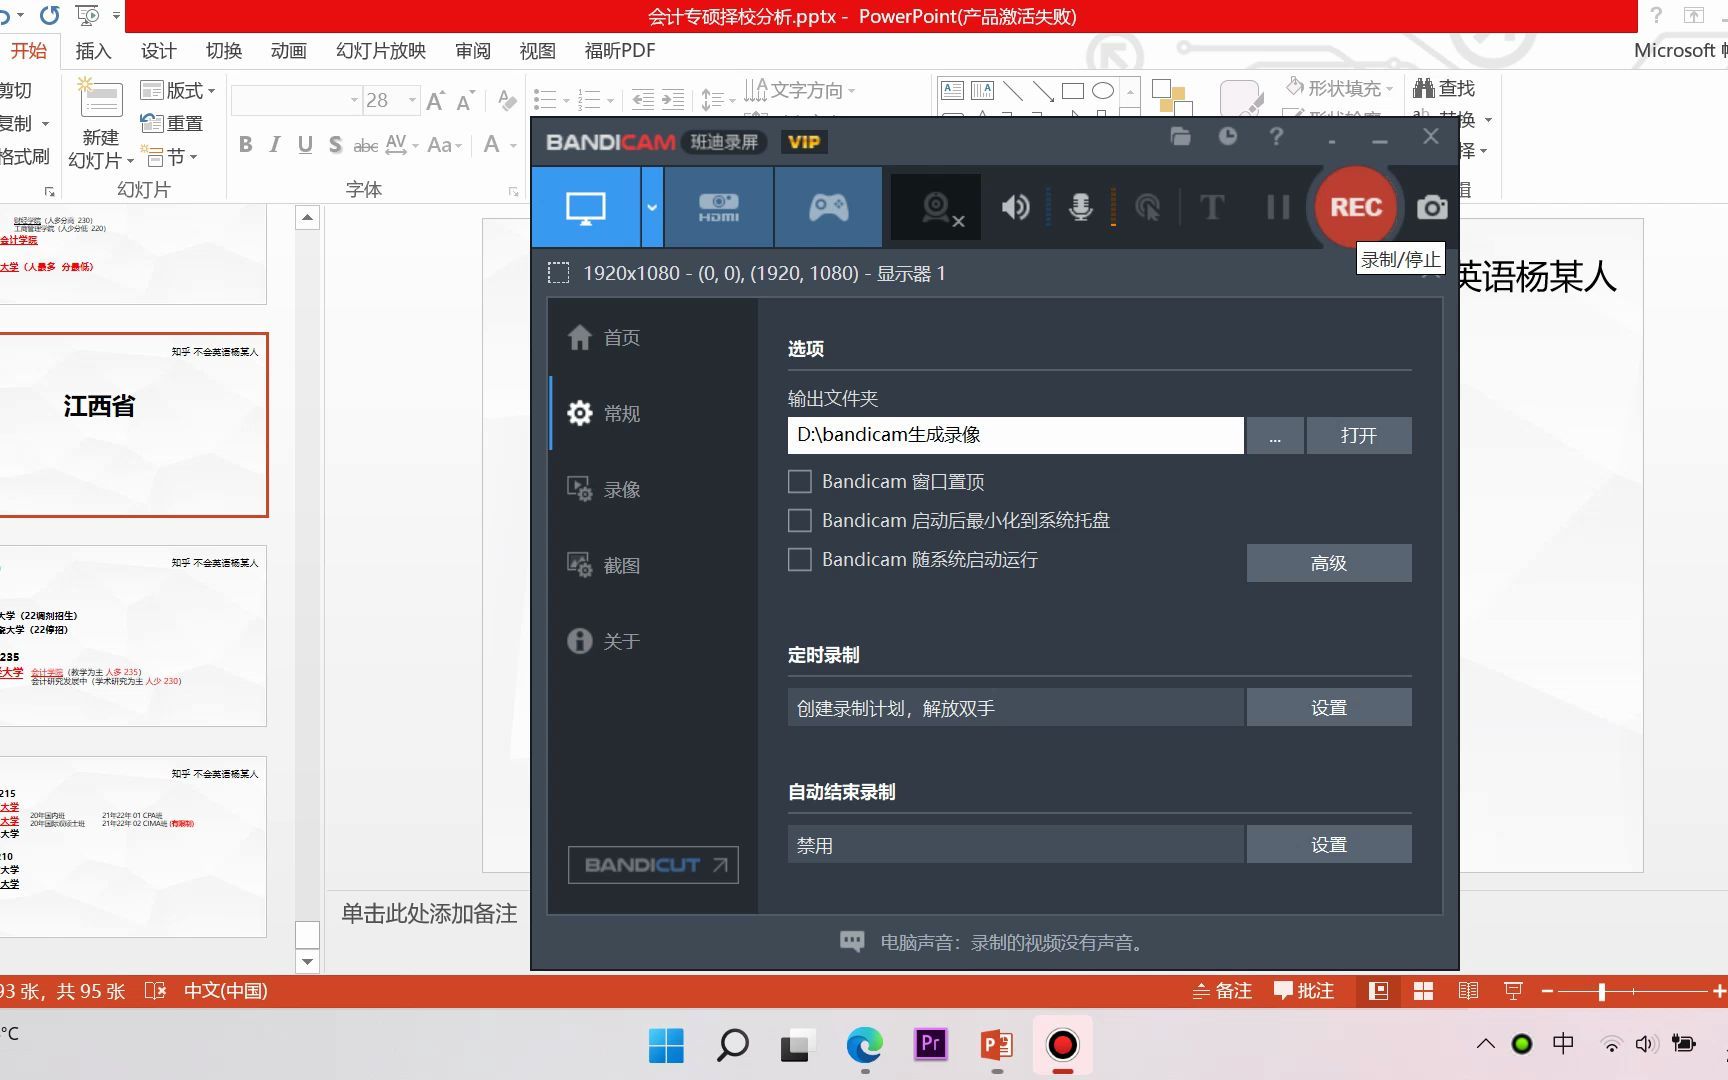Image resolution: width=1728 pixels, height=1080 pixels.
Task: Toggle mouse click effect icon
Action: point(1148,207)
